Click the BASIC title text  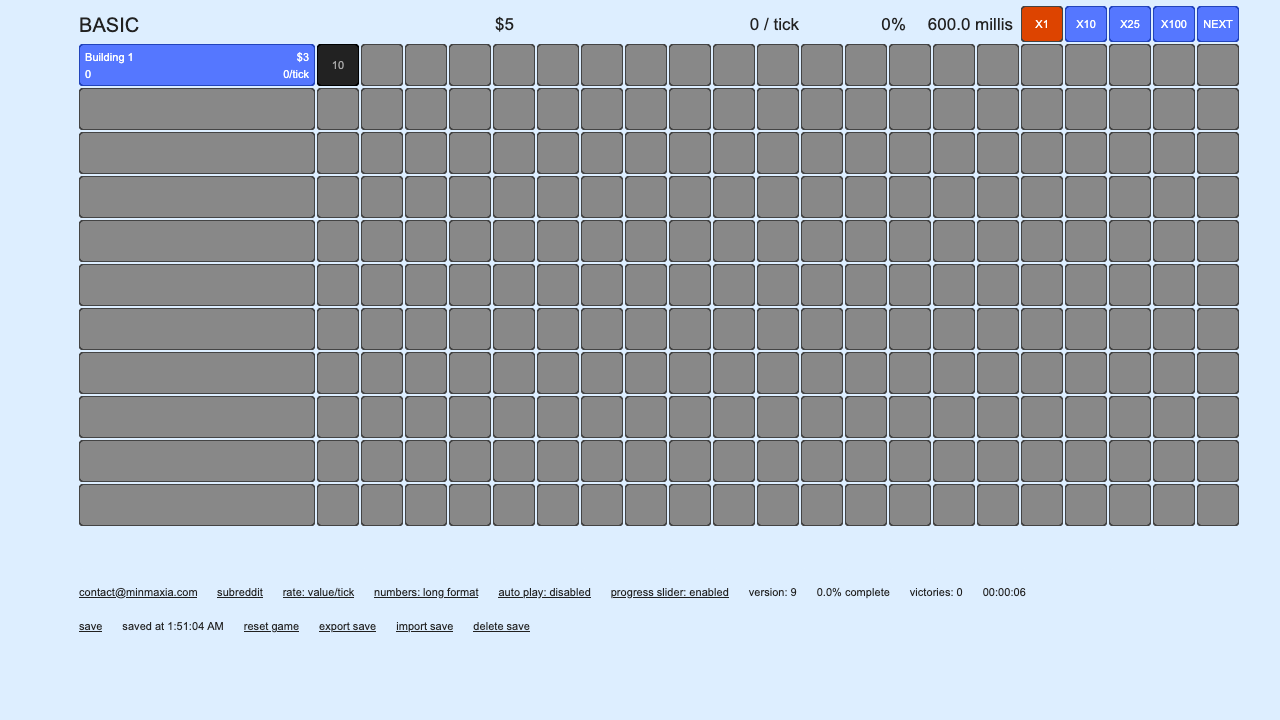[x=109, y=25]
